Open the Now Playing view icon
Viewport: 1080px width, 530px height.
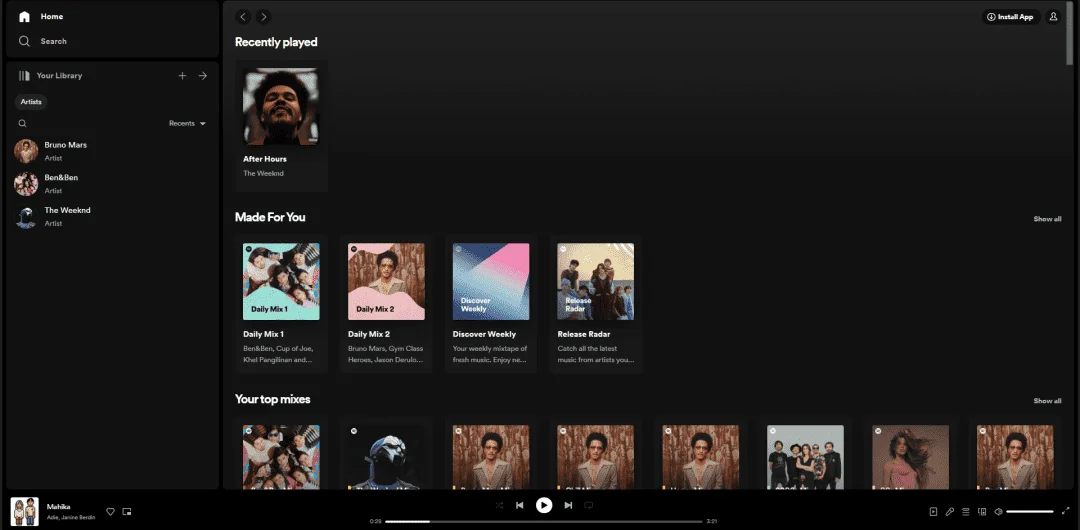[x=933, y=511]
